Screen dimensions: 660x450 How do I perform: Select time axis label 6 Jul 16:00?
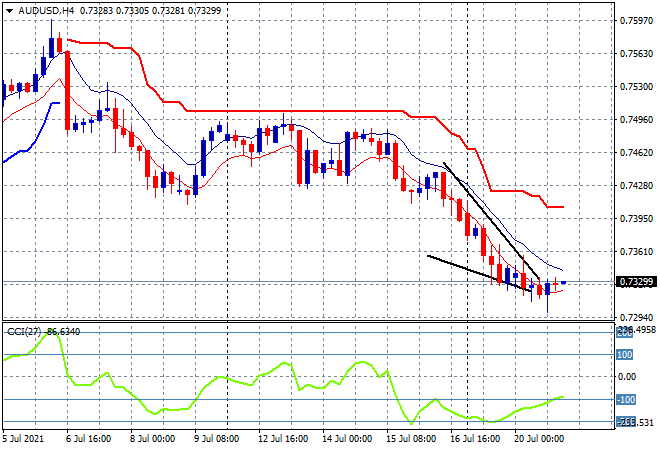pos(88,439)
